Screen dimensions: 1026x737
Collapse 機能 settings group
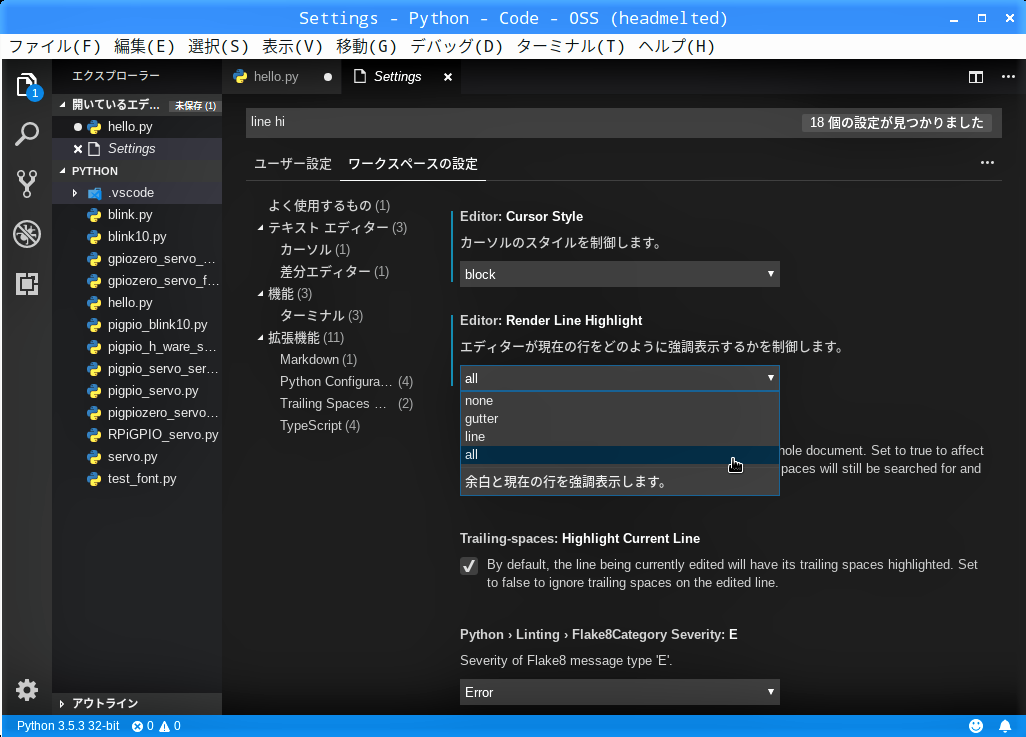click(x=260, y=294)
